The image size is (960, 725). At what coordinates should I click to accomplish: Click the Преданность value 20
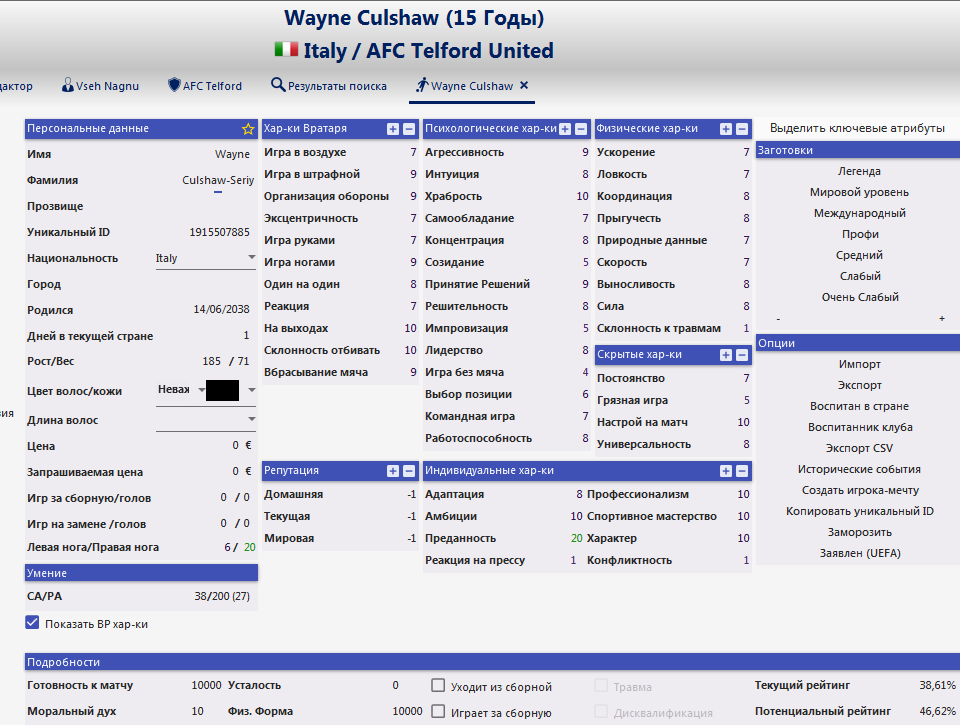pyautogui.click(x=577, y=538)
